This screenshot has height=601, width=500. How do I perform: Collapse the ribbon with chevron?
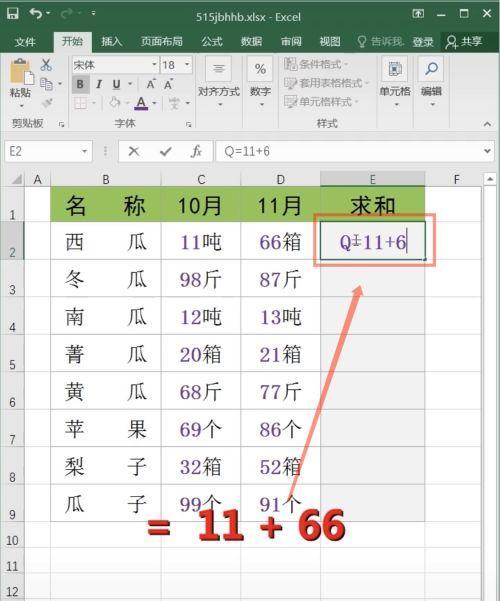[x=487, y=124]
